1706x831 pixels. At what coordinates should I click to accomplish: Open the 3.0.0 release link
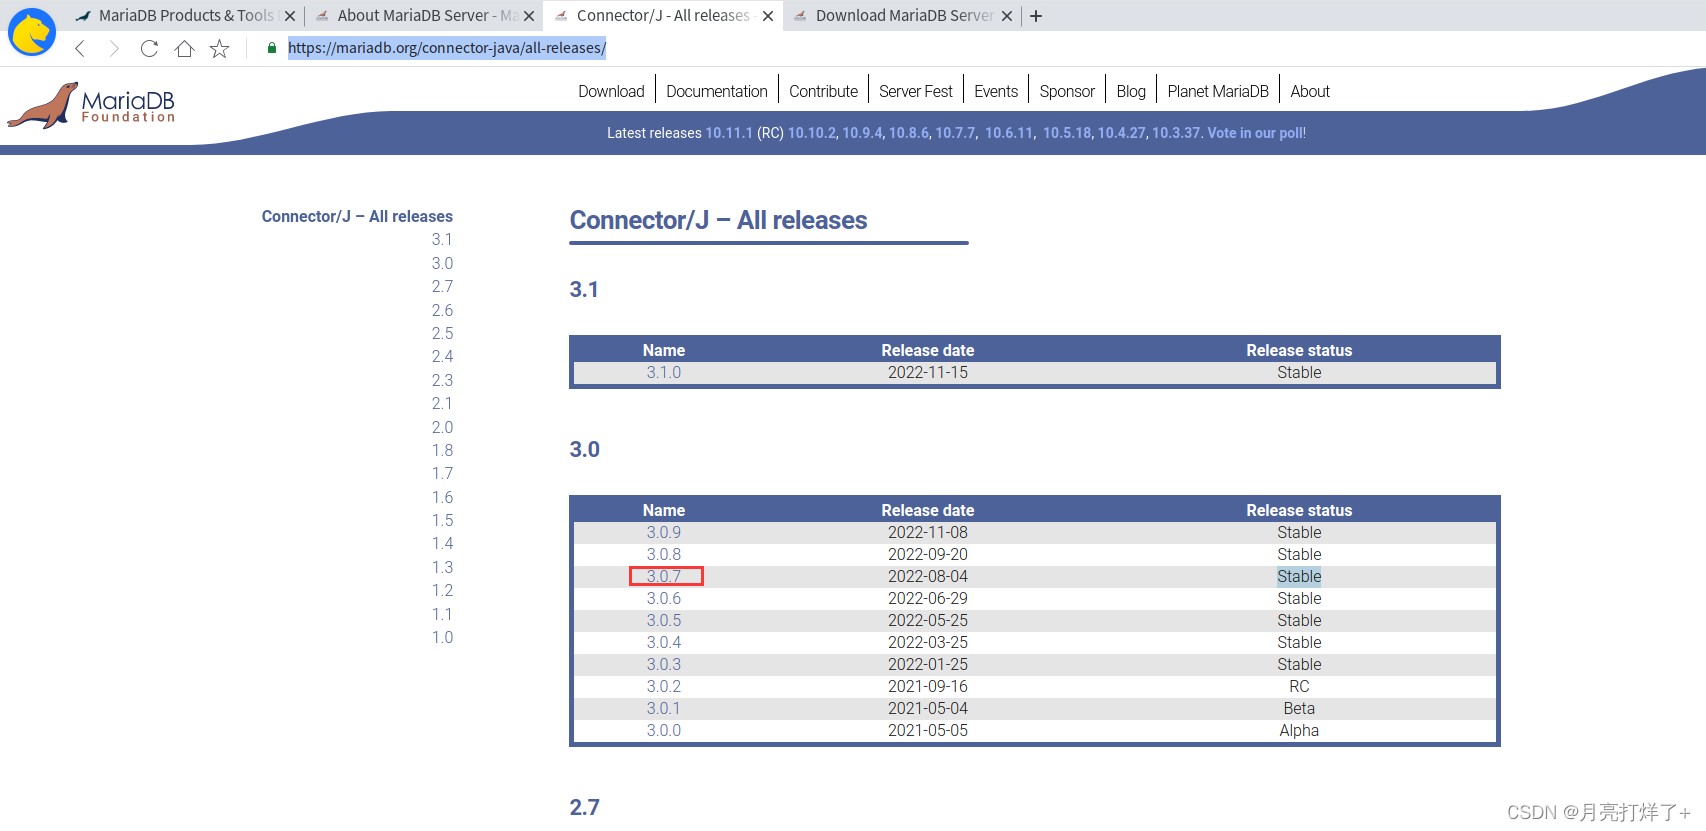(664, 730)
